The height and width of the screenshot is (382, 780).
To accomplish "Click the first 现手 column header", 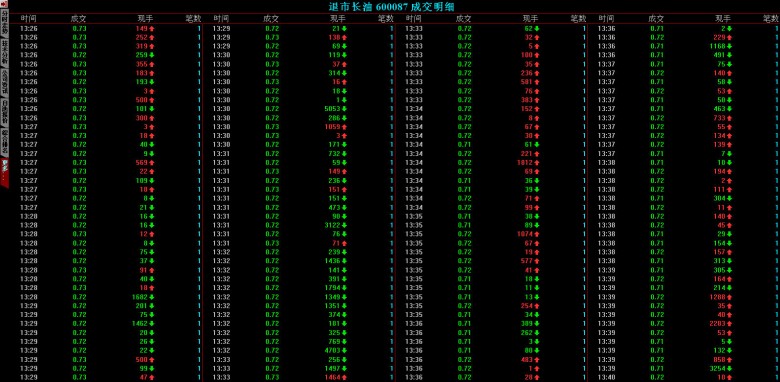I will pos(146,19).
